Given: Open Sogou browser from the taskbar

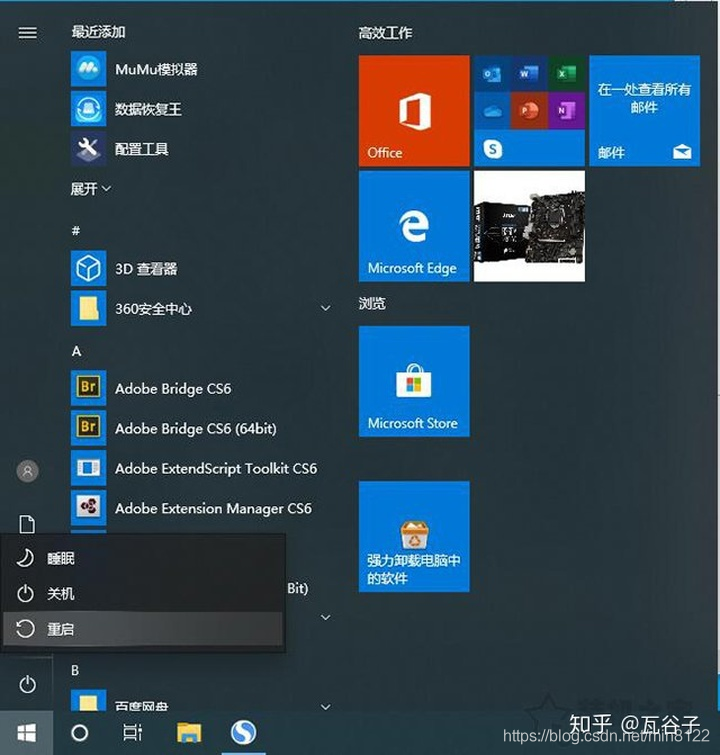Looking at the screenshot, I should [243, 733].
